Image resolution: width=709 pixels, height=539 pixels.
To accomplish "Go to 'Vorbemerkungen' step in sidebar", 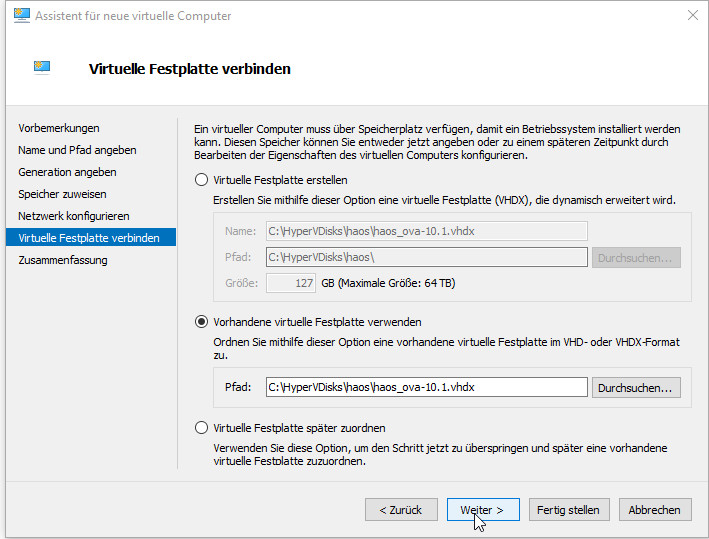I will [59, 128].
